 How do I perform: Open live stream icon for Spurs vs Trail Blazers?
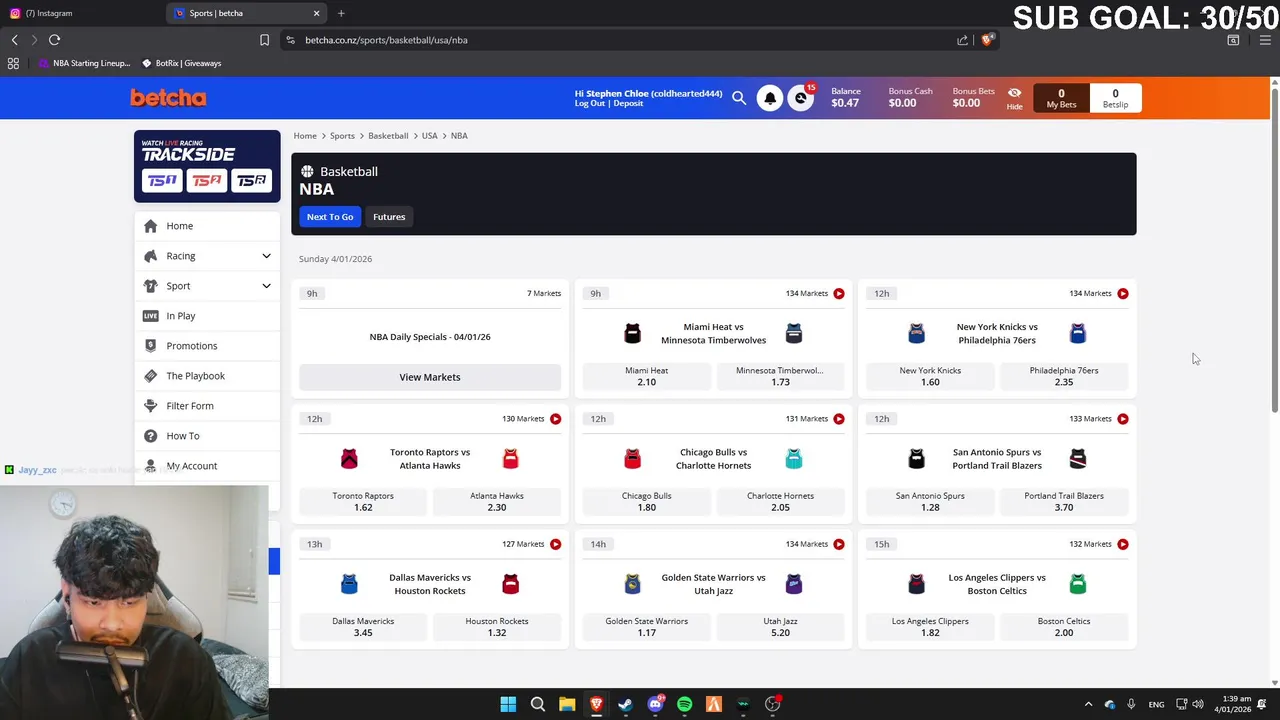1123,419
